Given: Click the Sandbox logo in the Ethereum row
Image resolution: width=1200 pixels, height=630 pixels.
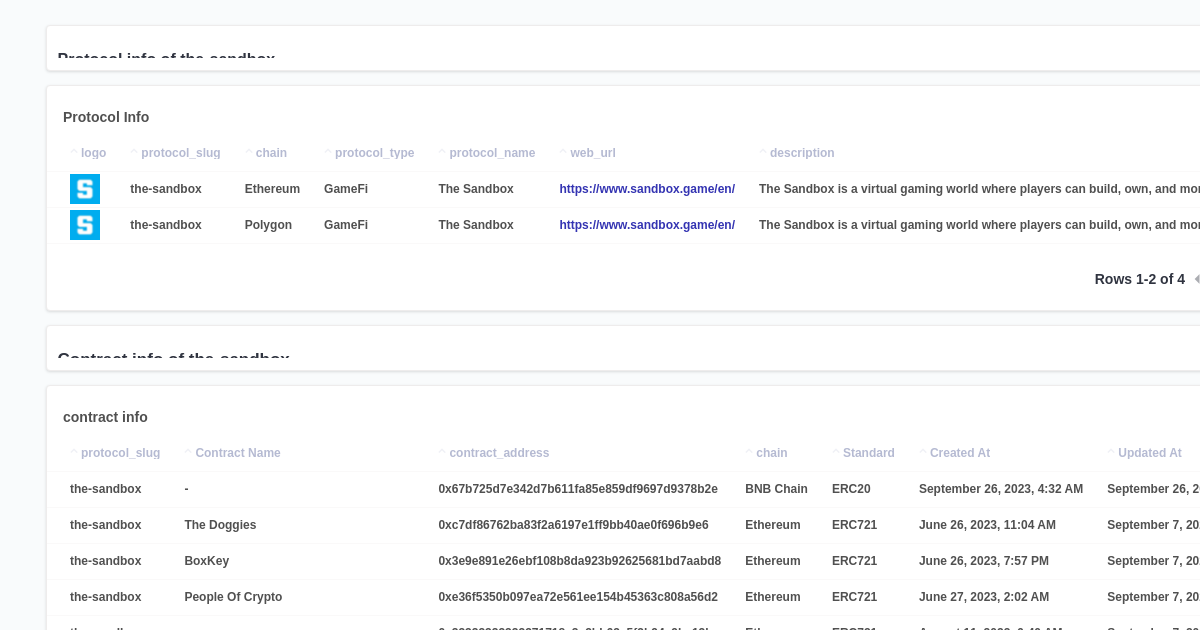Looking at the screenshot, I should coord(85,189).
